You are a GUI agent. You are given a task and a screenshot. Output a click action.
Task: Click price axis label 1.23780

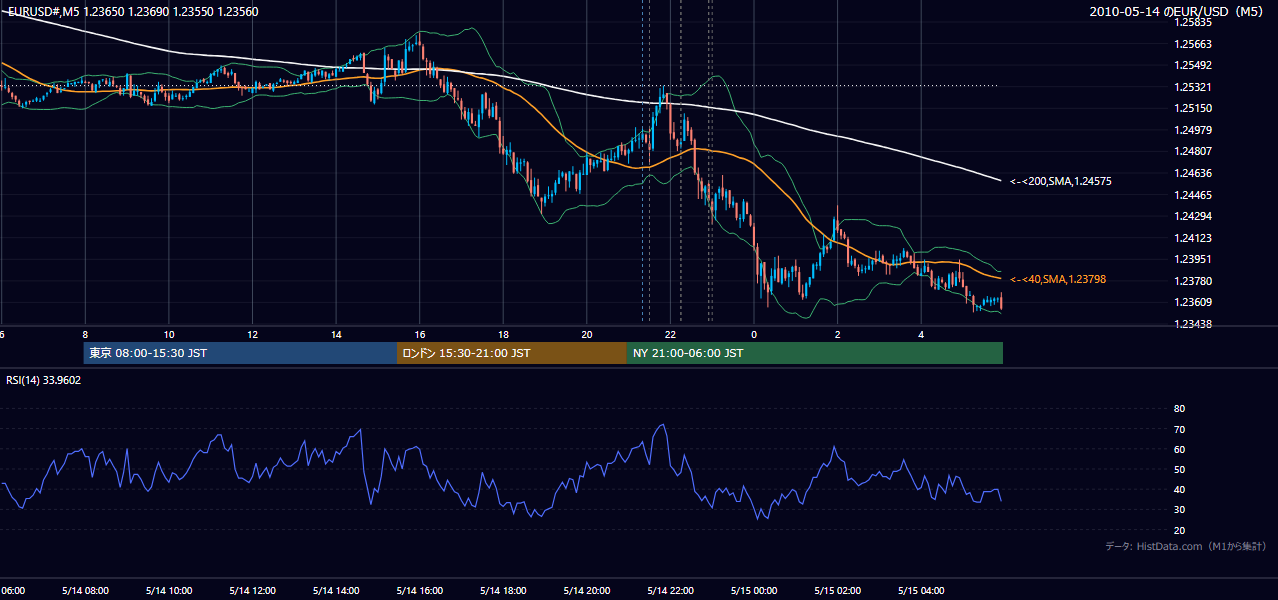pos(1193,281)
